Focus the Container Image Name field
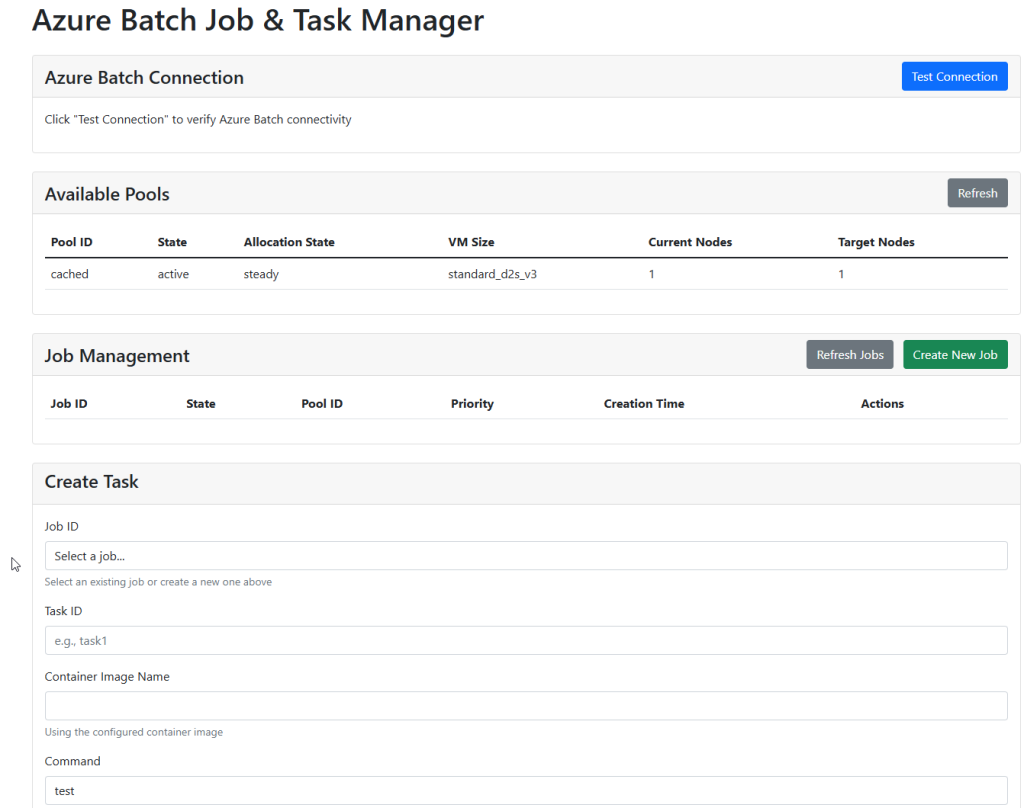Viewport: 1024px width, 808px height. (526, 706)
